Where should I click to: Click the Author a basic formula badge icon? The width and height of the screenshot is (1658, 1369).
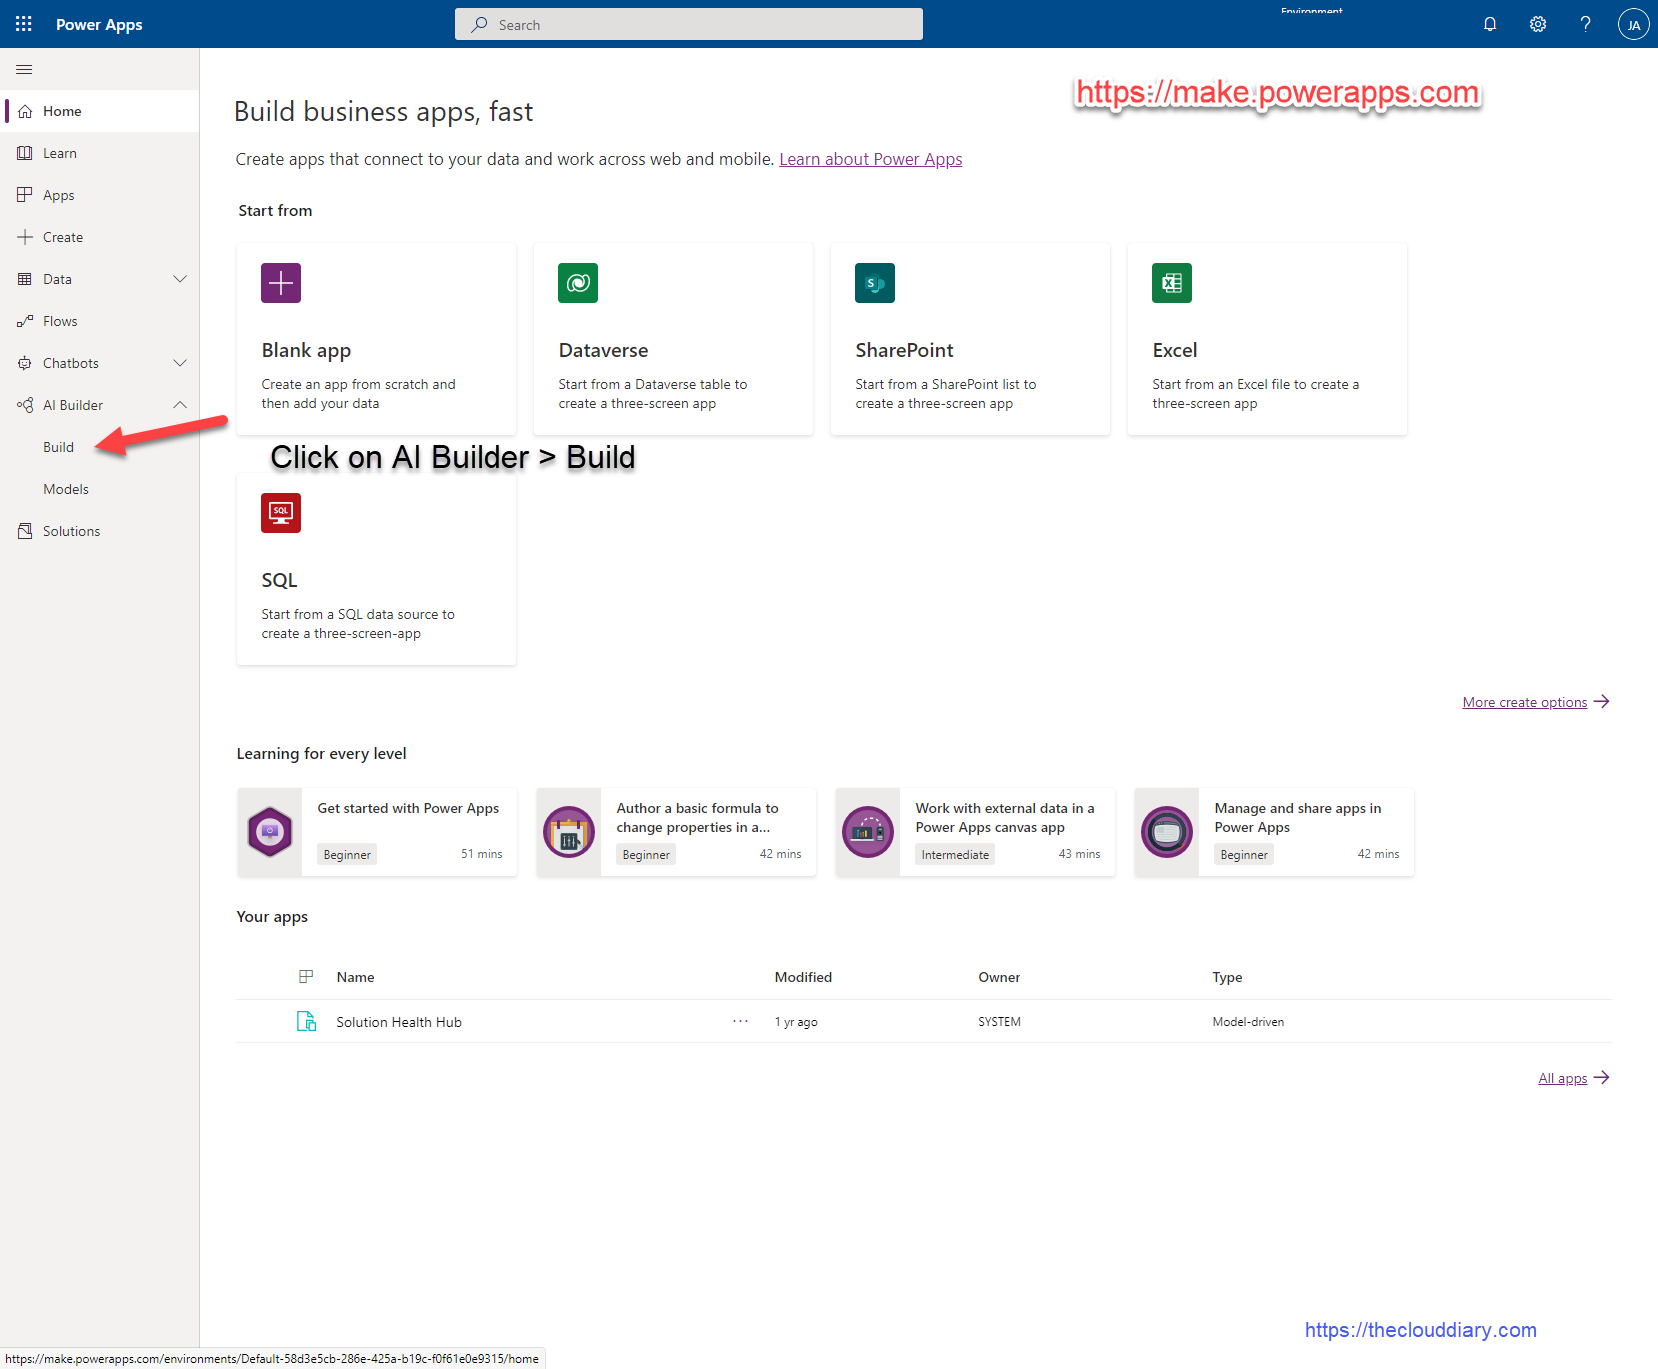(x=569, y=832)
